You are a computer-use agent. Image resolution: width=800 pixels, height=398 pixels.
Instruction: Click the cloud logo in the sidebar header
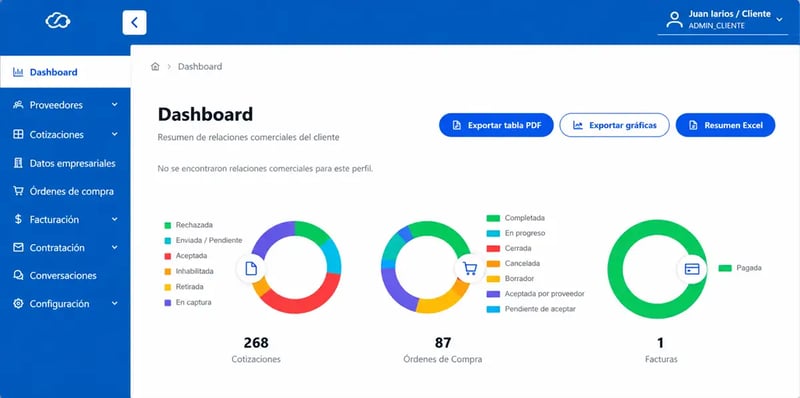click(x=58, y=21)
